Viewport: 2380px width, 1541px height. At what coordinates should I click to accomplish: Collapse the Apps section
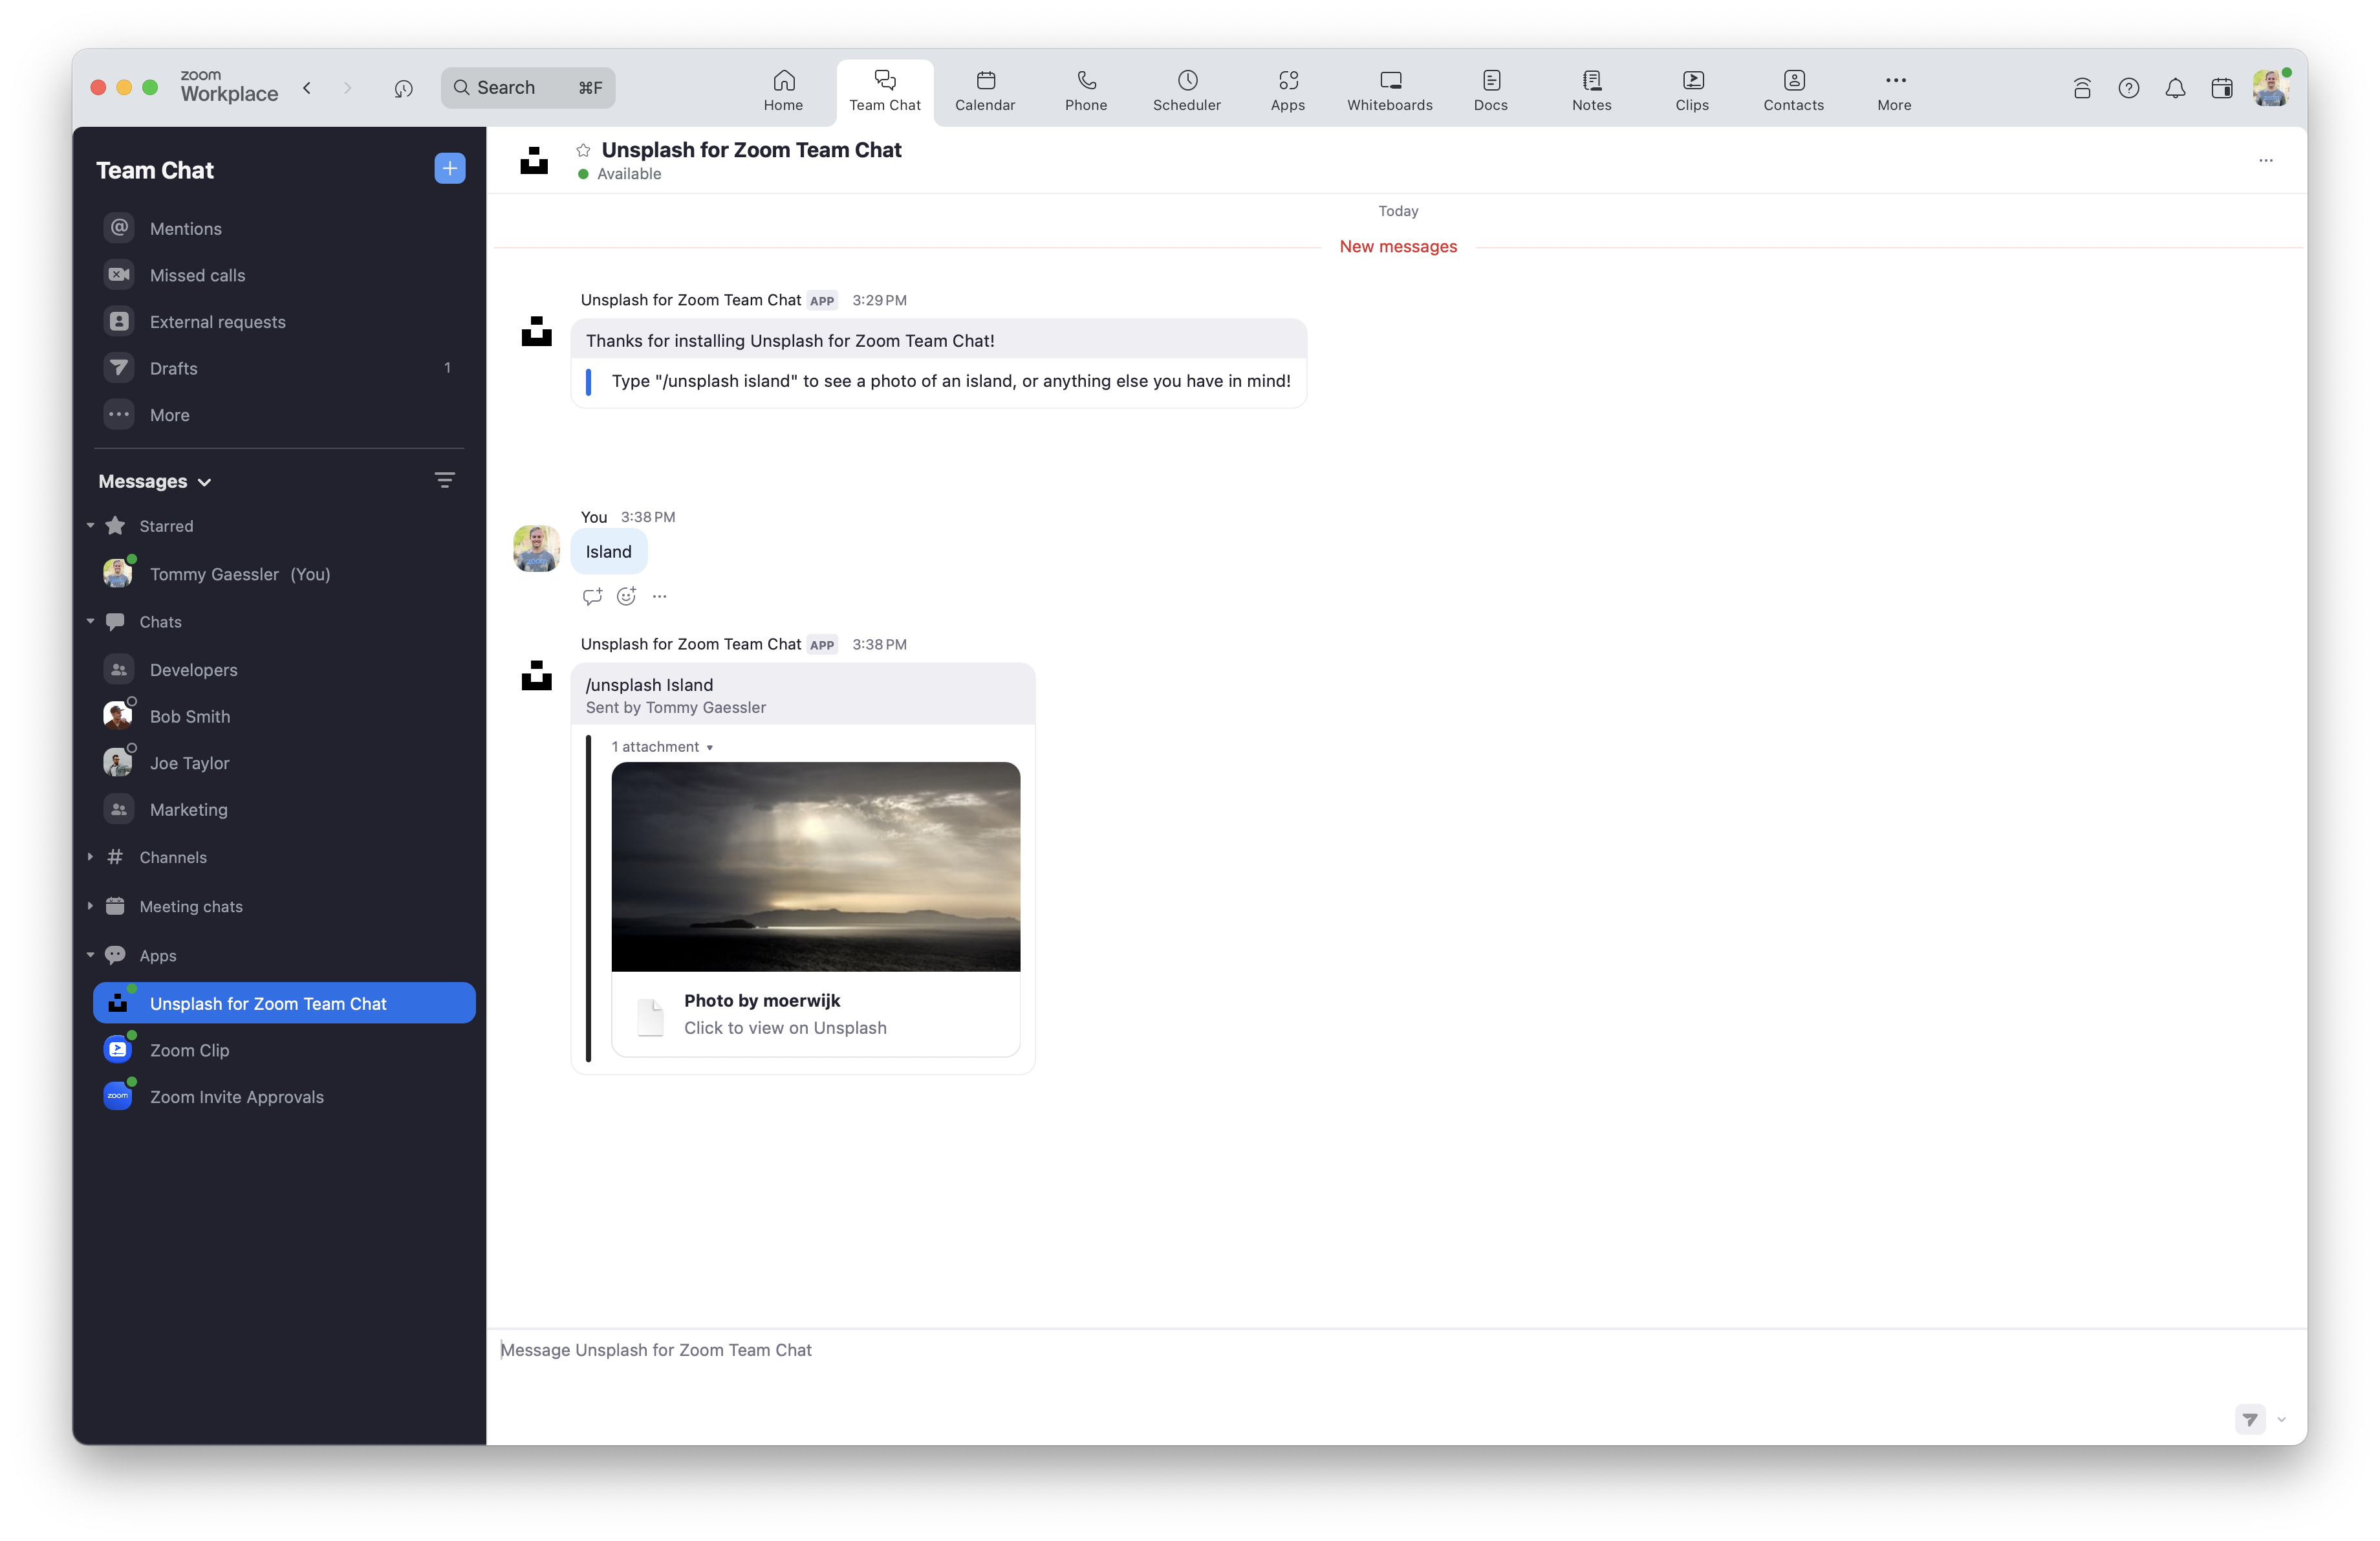point(90,955)
